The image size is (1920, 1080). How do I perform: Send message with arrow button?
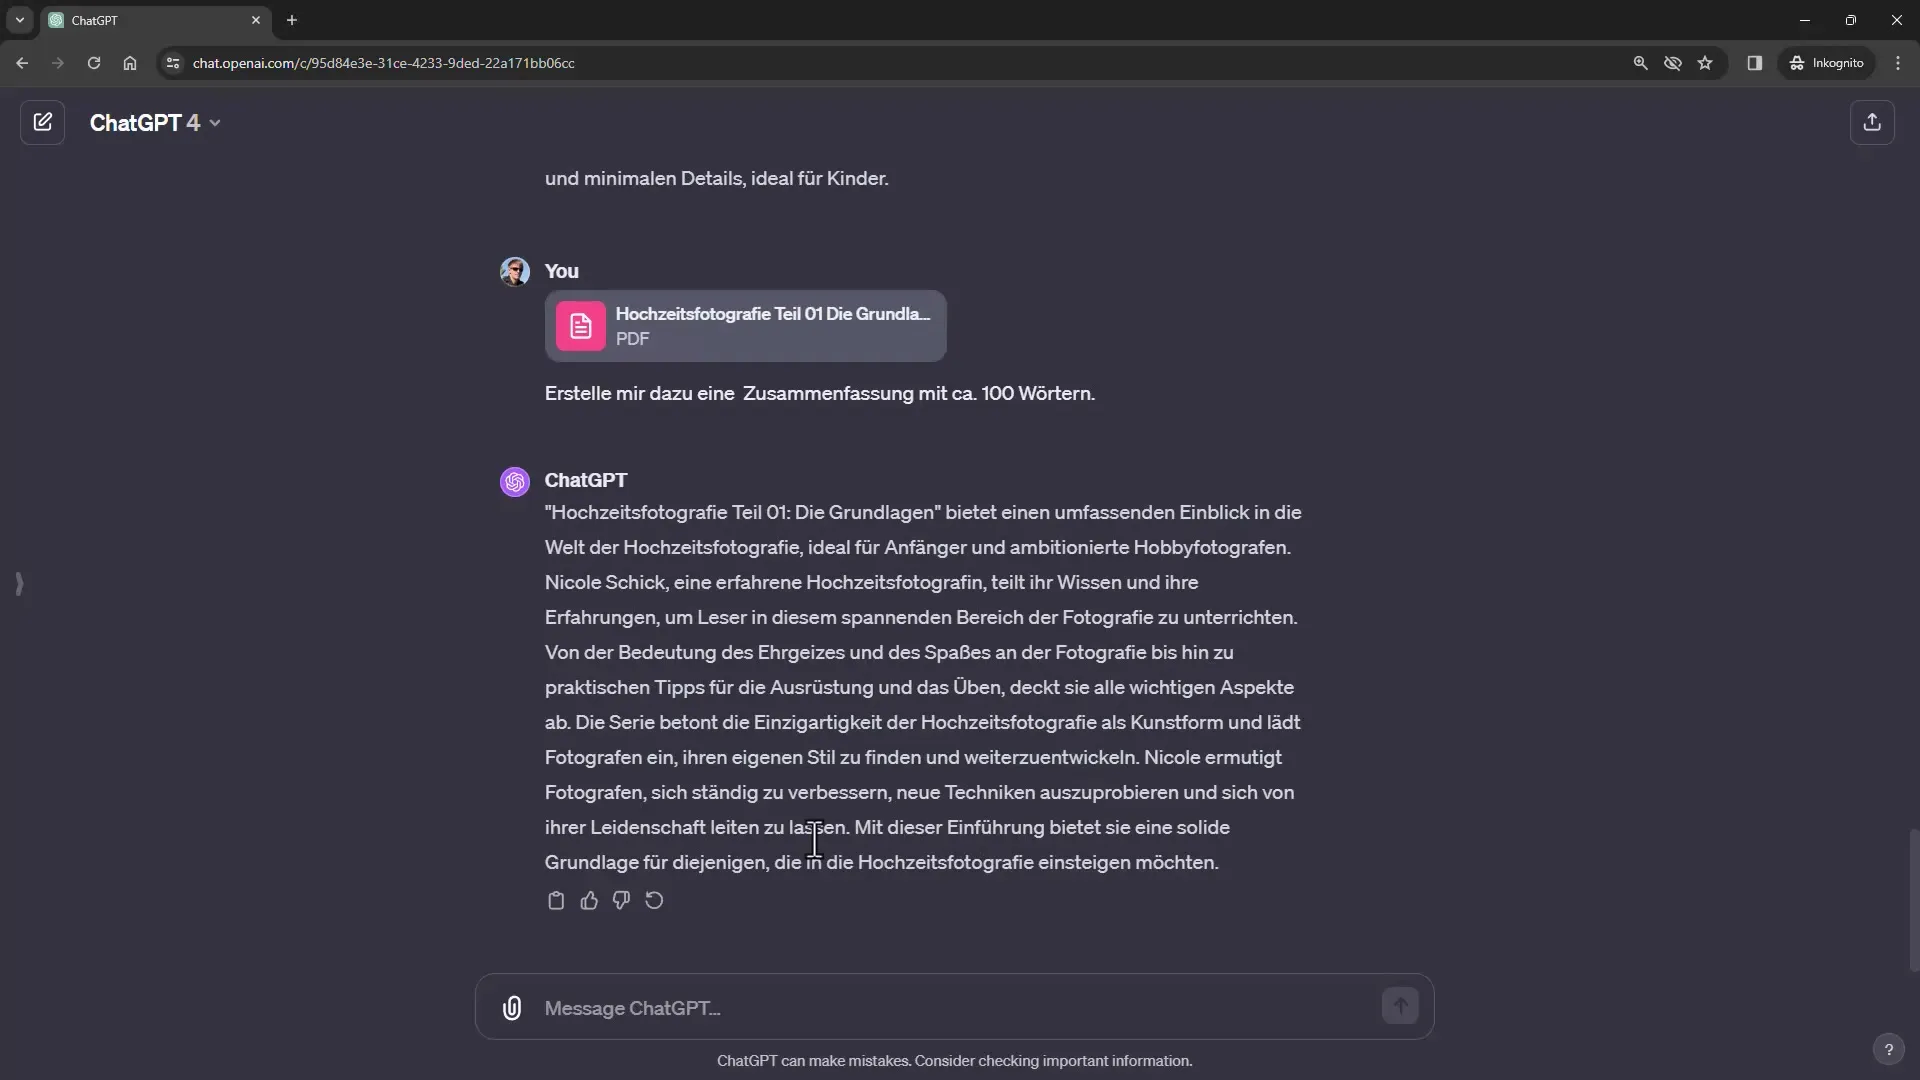pyautogui.click(x=1400, y=1006)
